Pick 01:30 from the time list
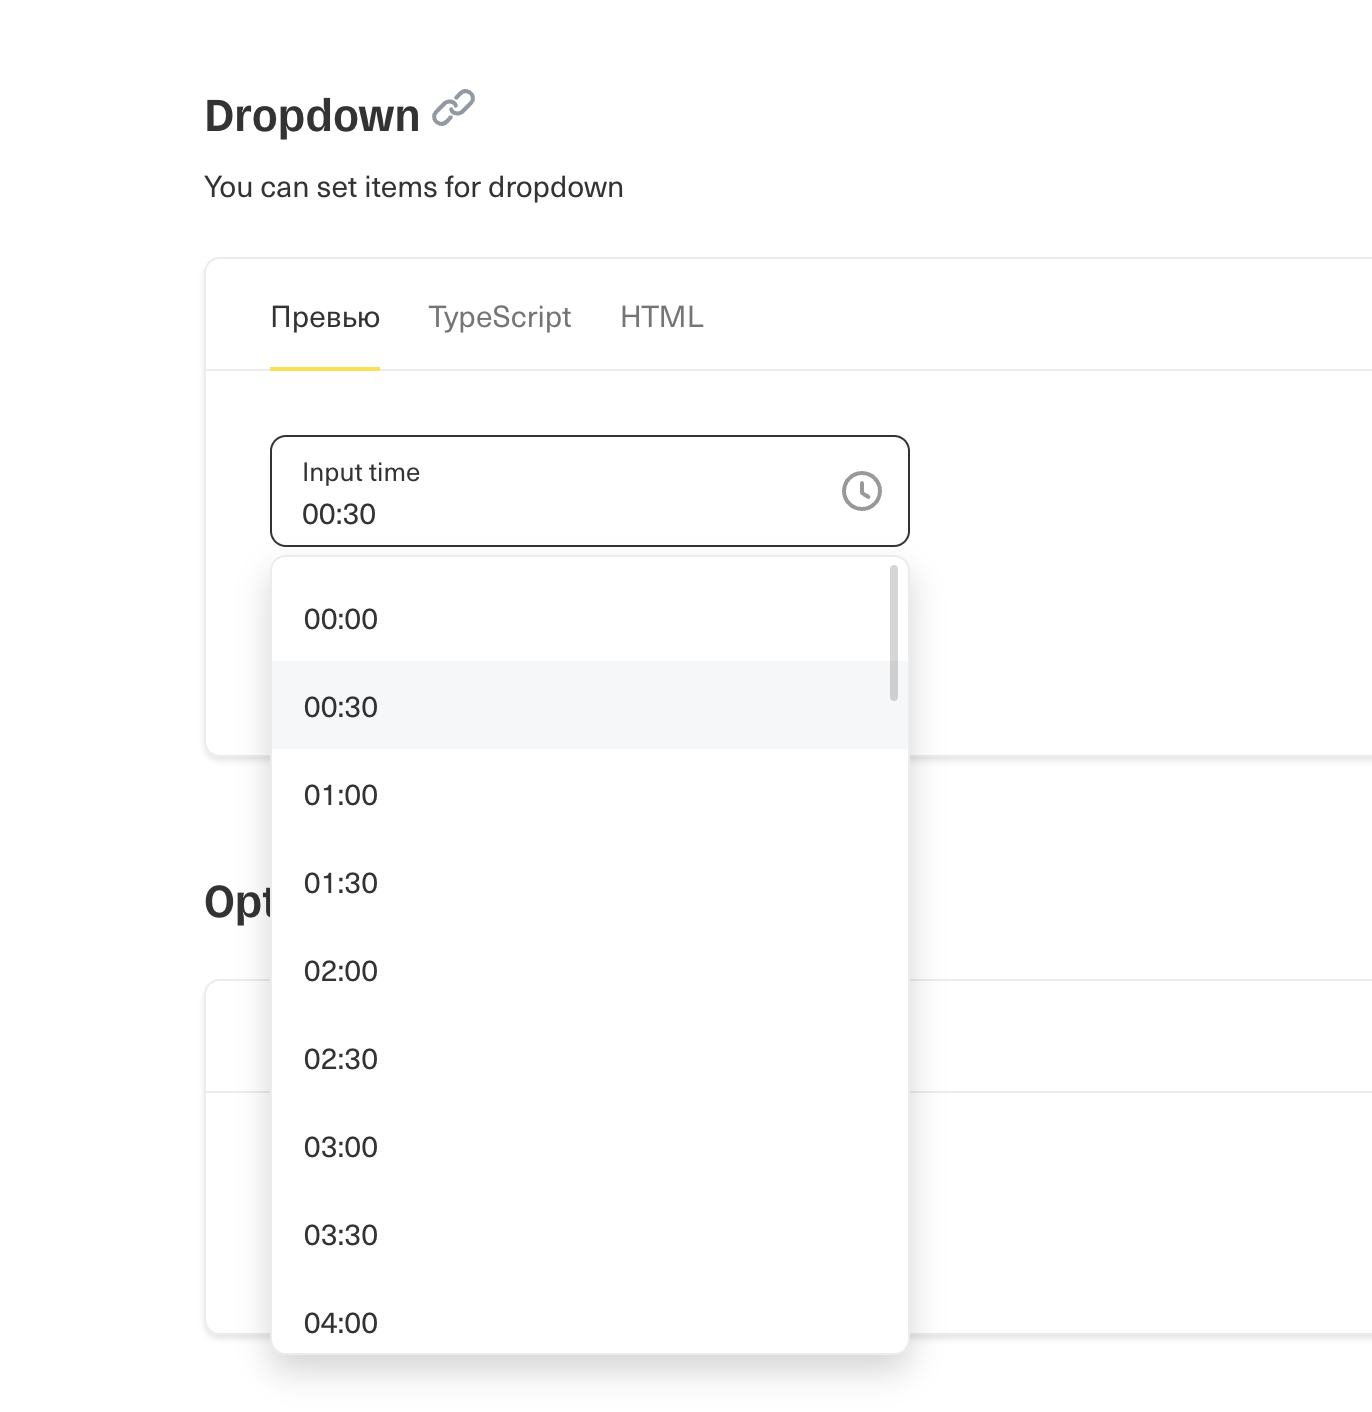1372x1412 pixels. 341,883
